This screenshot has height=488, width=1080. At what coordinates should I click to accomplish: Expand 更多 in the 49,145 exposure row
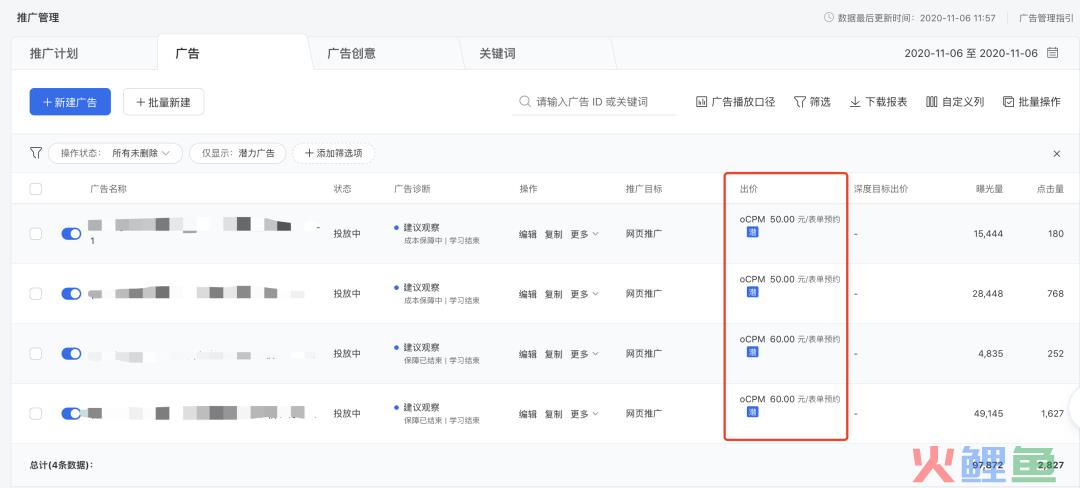pos(584,414)
